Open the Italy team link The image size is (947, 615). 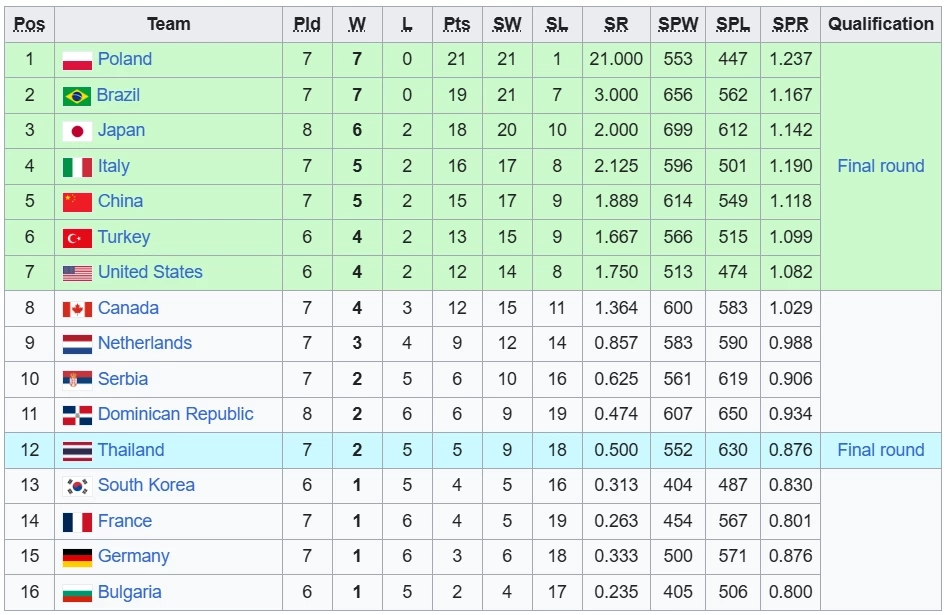click(x=113, y=166)
